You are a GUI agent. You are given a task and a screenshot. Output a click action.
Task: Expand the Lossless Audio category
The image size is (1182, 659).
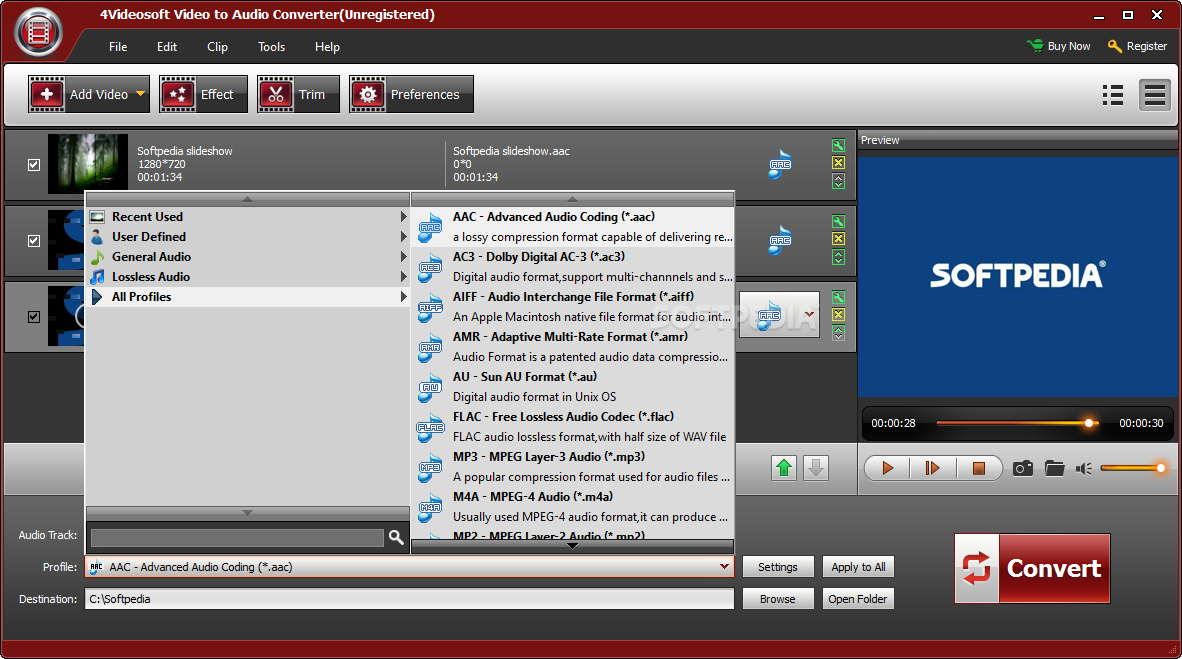(x=248, y=277)
